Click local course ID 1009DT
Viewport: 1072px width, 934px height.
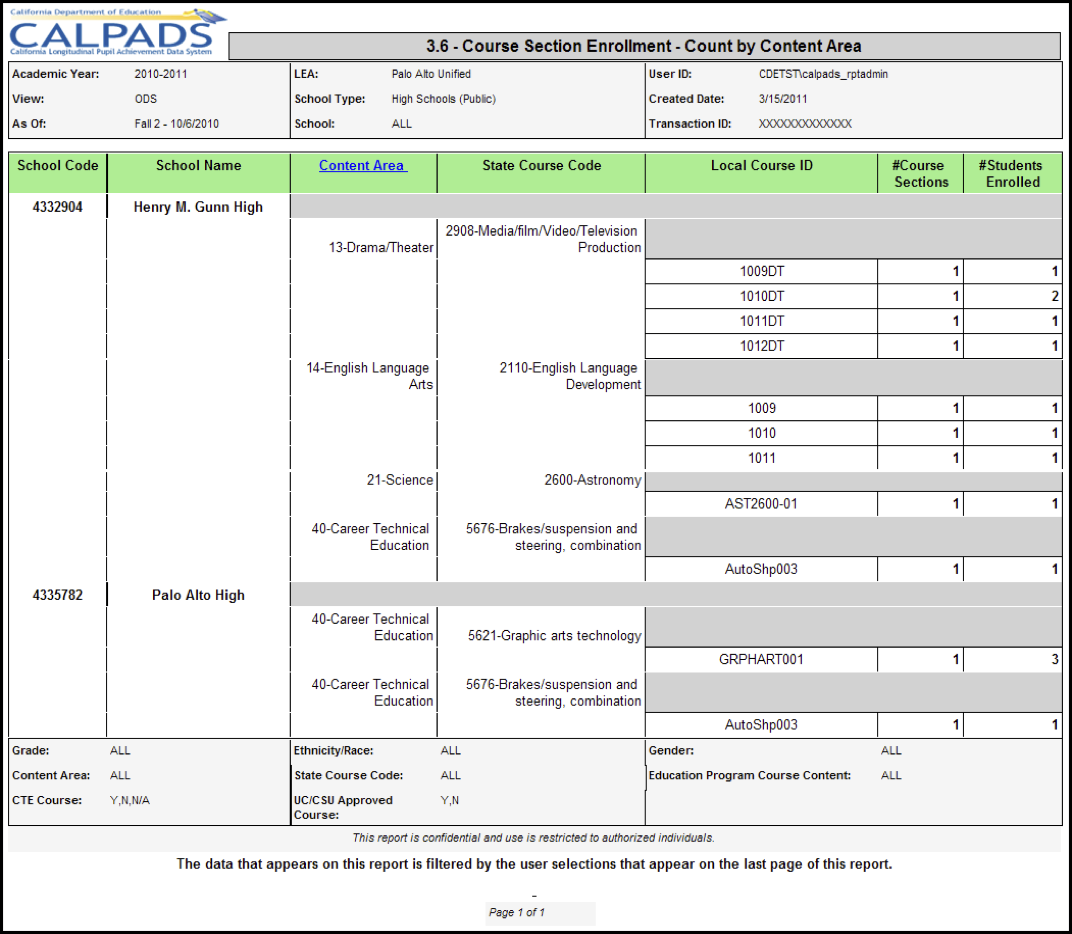point(761,271)
